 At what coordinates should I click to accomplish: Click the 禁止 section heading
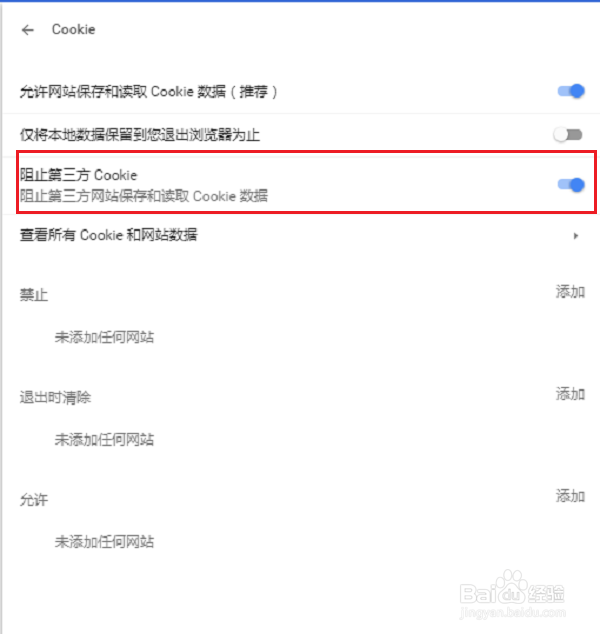point(34,294)
